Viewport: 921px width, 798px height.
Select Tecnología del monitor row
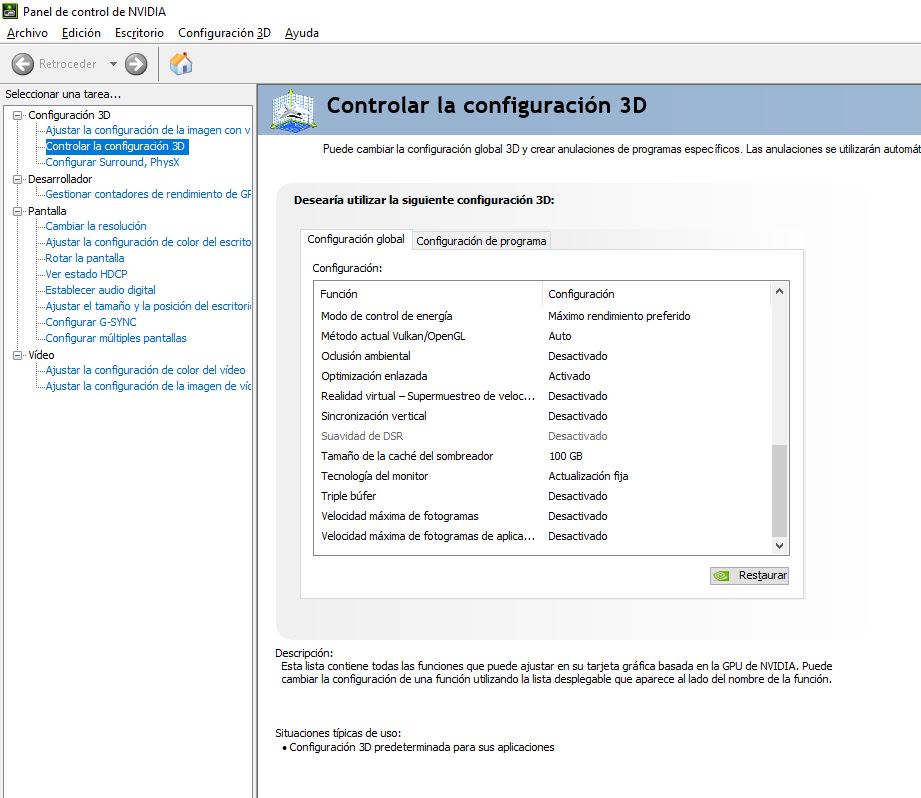[x=544, y=476]
